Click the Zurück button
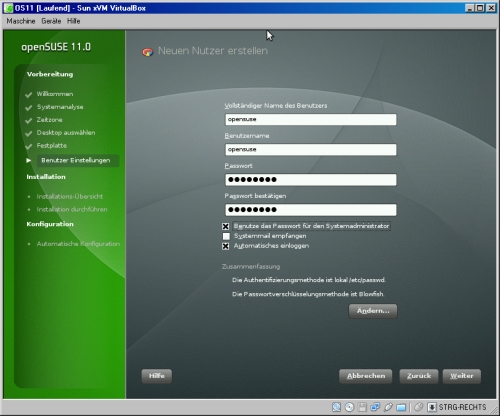Viewport: 500px width, 416px height. tap(419, 376)
